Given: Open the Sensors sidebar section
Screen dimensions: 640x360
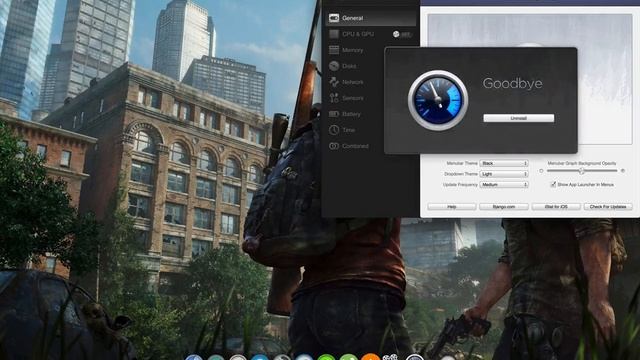Looking at the screenshot, I should [x=346, y=98].
